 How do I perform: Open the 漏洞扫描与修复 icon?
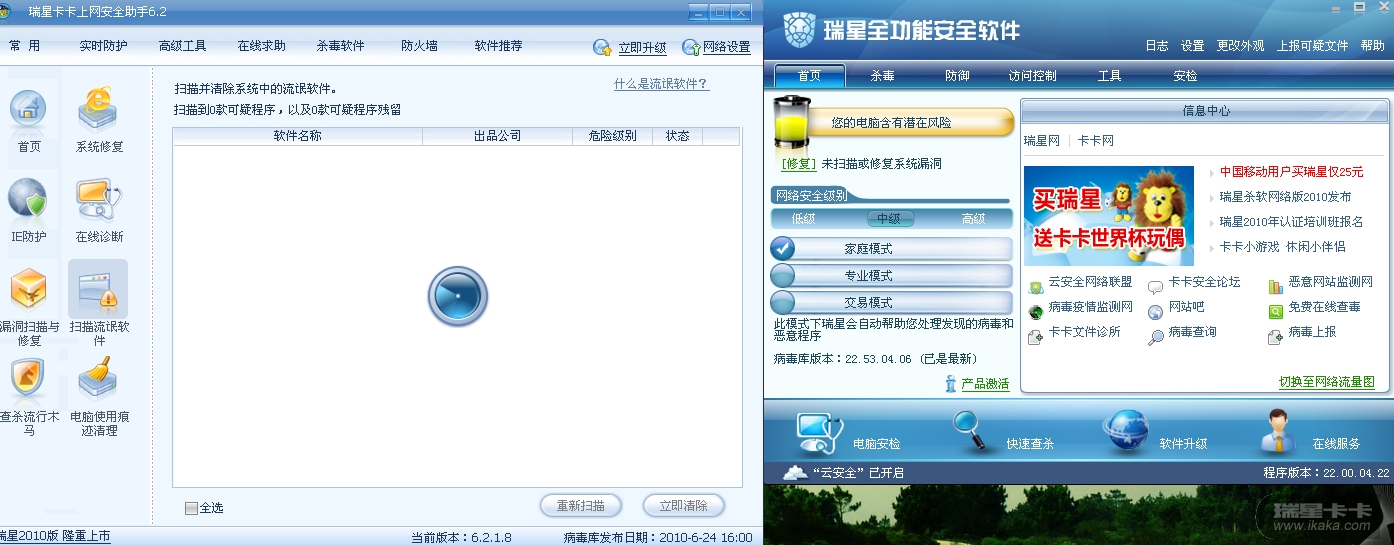click(28, 290)
